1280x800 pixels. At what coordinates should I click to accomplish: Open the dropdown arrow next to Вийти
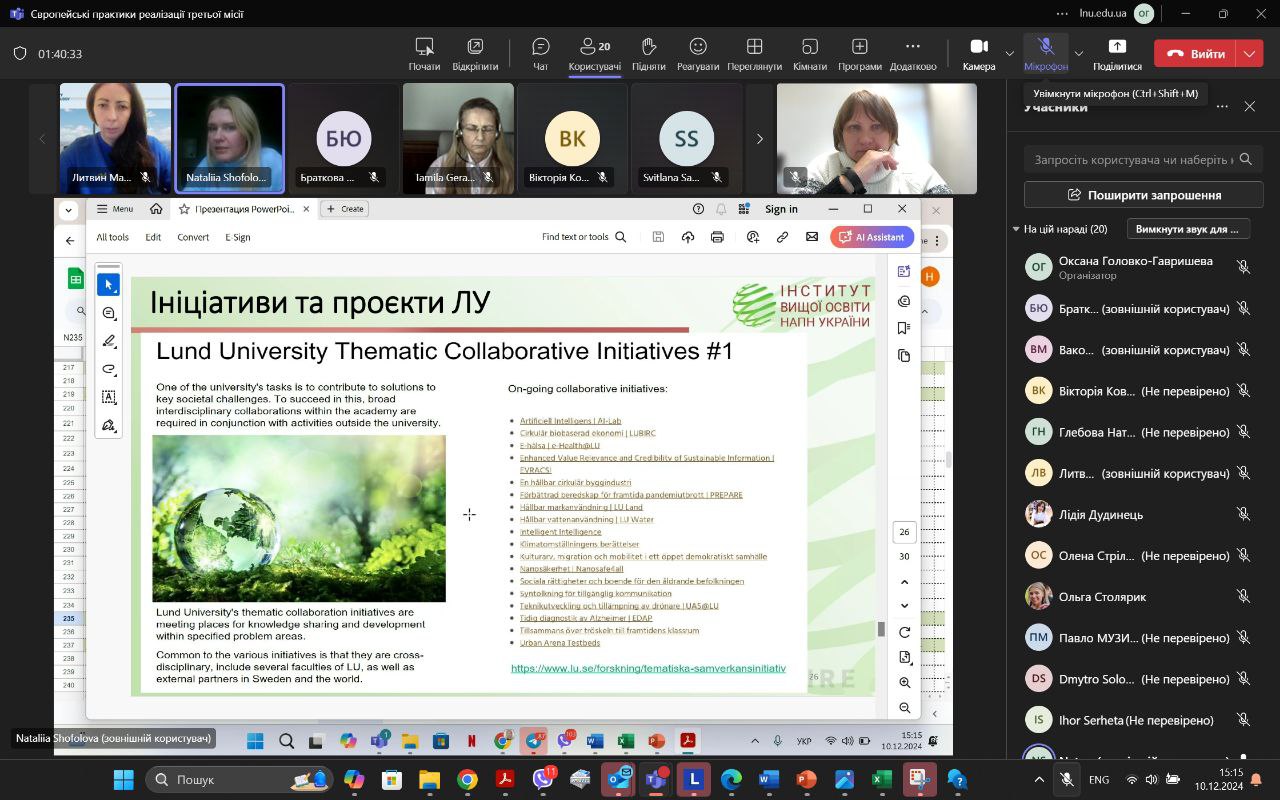tap(1250, 53)
